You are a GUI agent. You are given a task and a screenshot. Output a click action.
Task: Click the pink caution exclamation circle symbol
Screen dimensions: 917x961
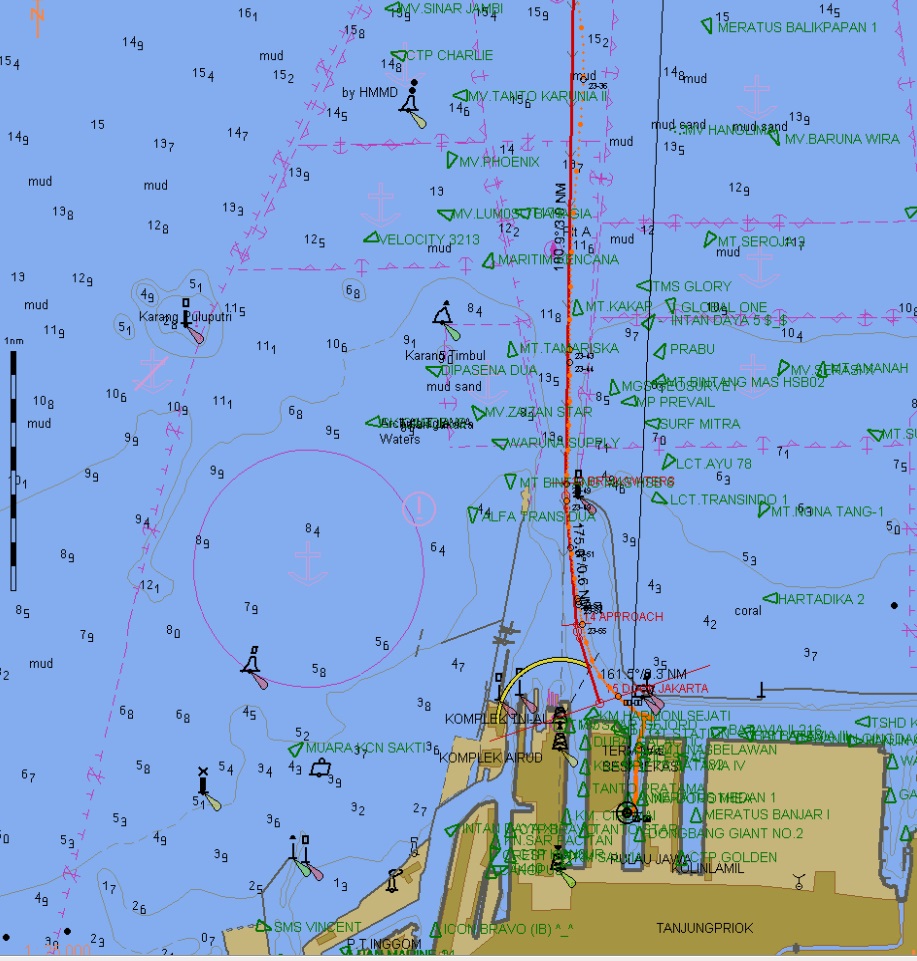pyautogui.click(x=419, y=508)
